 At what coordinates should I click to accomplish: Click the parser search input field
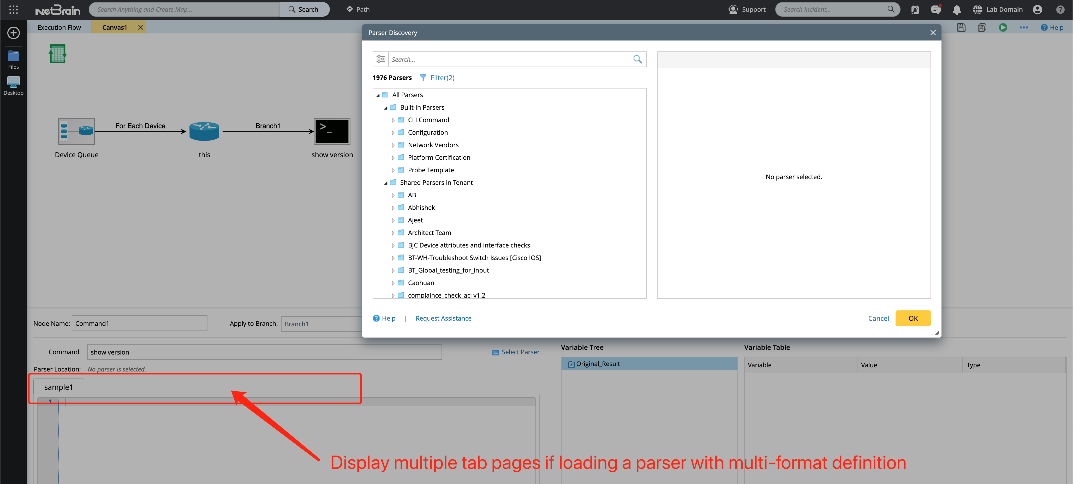(510, 60)
